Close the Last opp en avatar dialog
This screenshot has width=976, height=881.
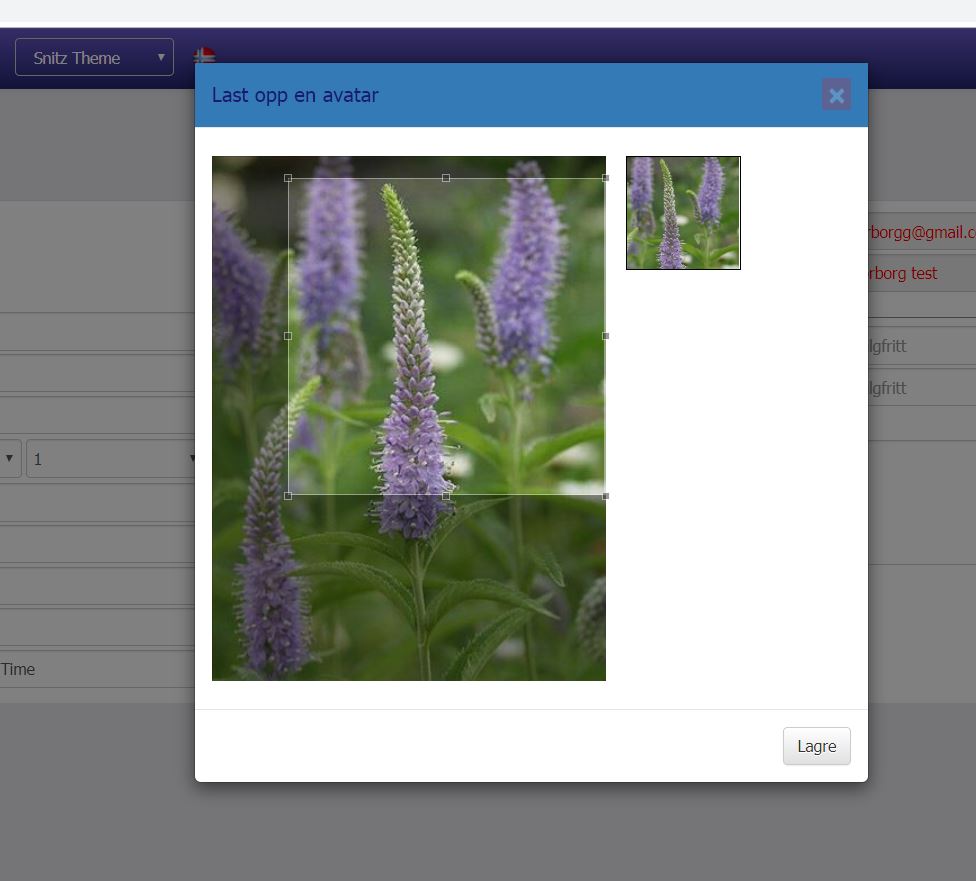836,95
